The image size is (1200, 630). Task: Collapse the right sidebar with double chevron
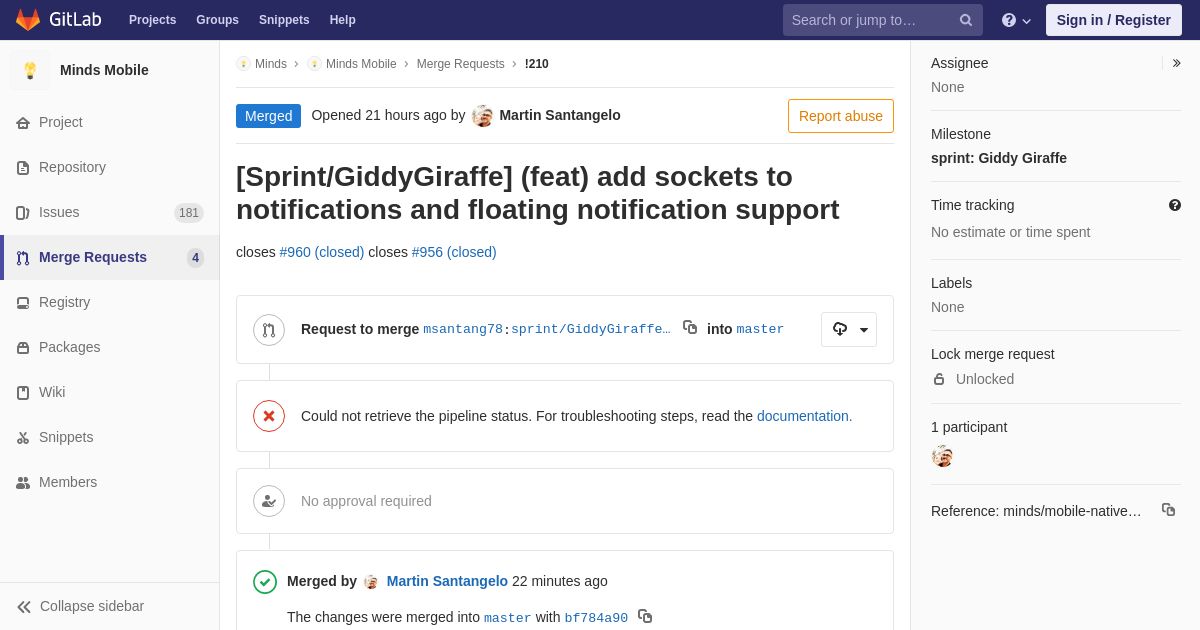[1176, 63]
